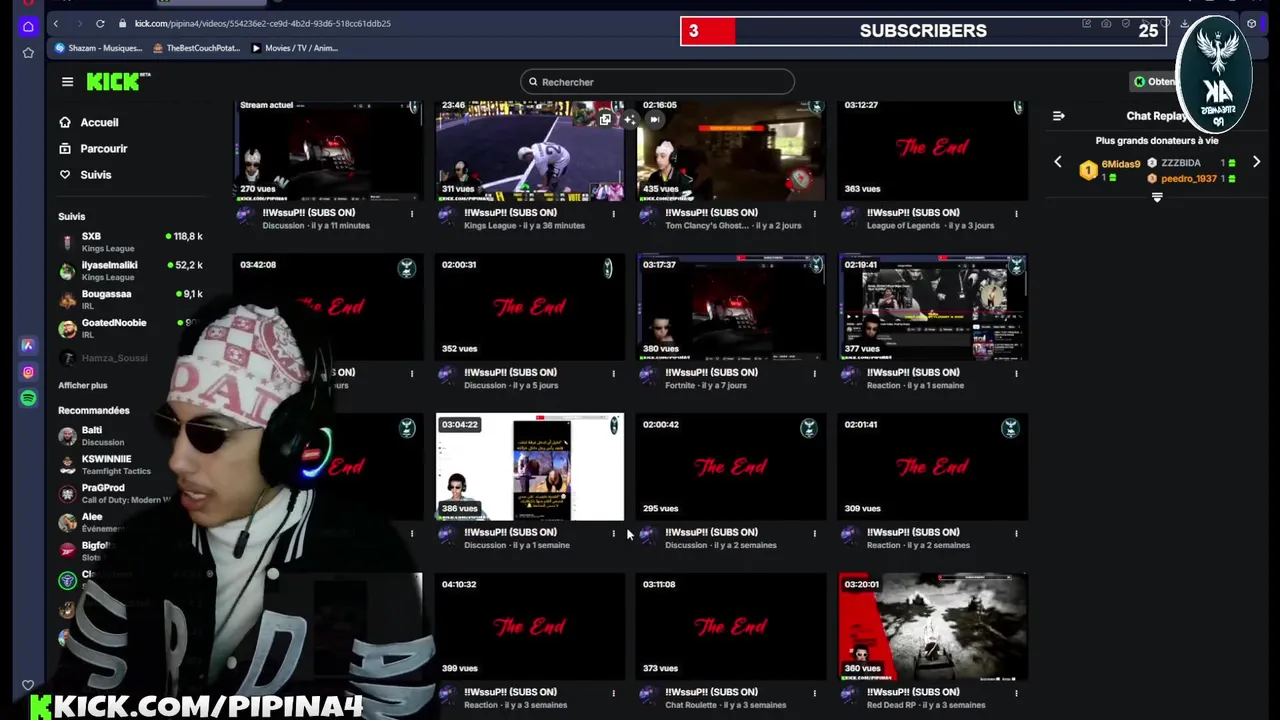Expand the donors leaderboard chevron
1280x720 pixels.
point(1157,198)
